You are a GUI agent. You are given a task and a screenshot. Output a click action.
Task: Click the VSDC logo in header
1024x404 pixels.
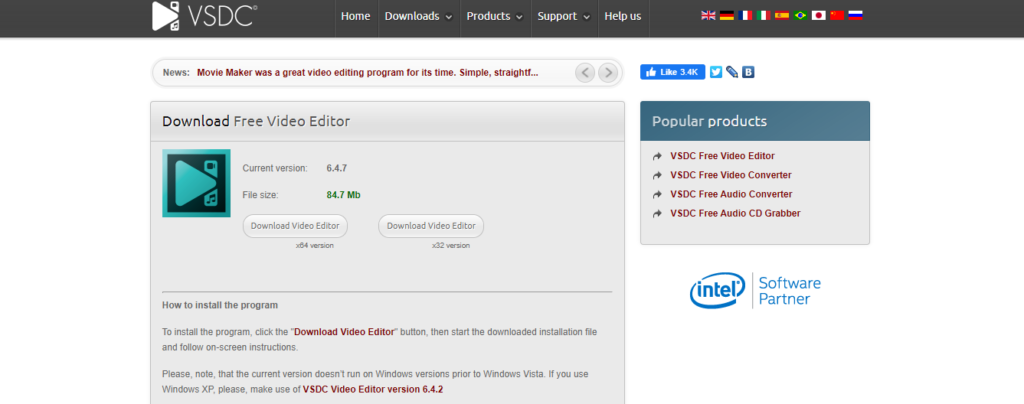[204, 16]
